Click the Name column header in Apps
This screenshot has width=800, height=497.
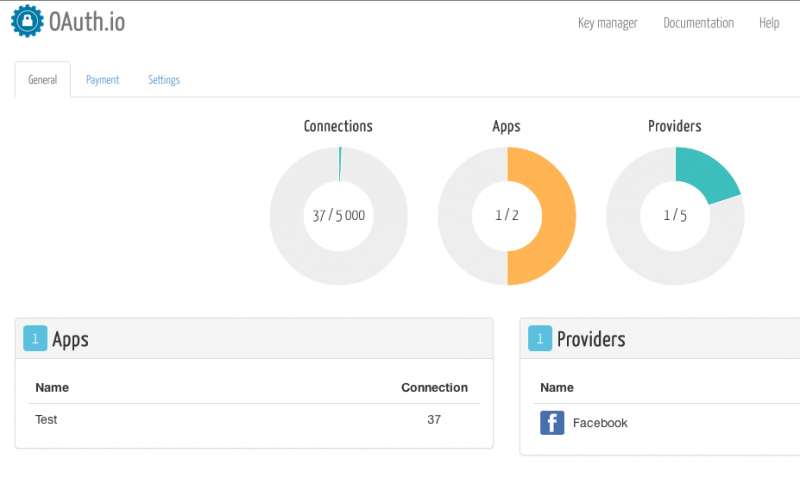point(52,387)
